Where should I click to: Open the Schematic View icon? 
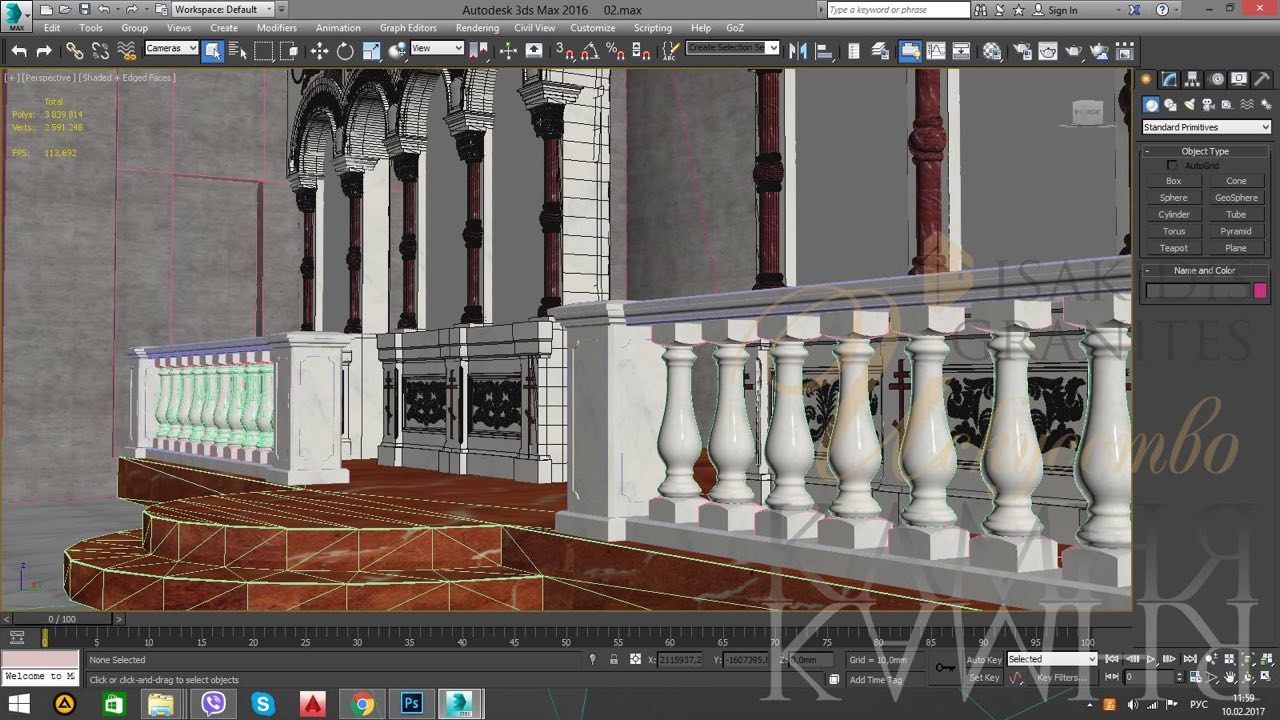click(961, 51)
